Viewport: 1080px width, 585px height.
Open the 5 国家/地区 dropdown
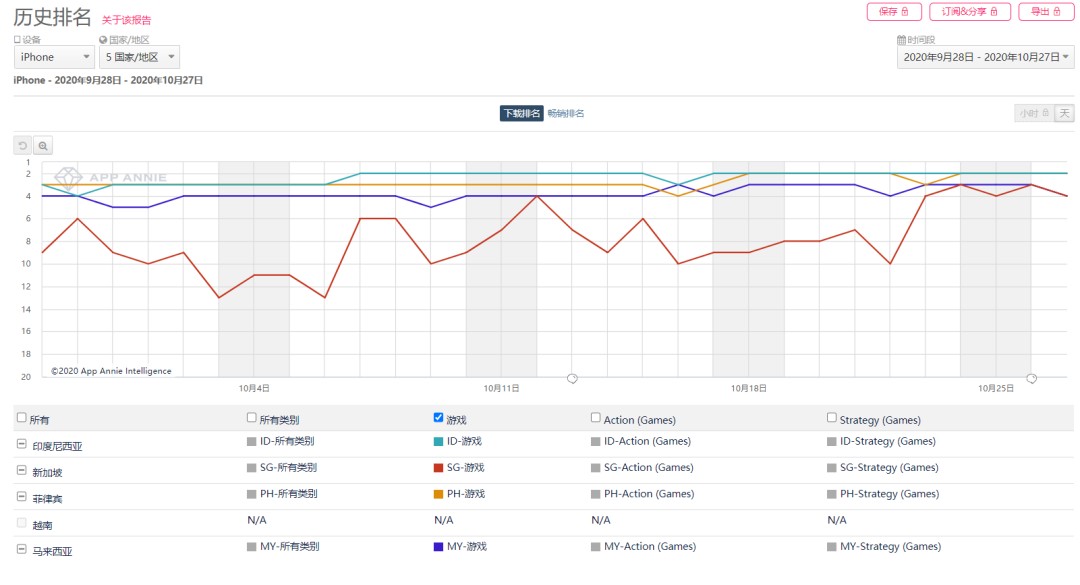140,57
